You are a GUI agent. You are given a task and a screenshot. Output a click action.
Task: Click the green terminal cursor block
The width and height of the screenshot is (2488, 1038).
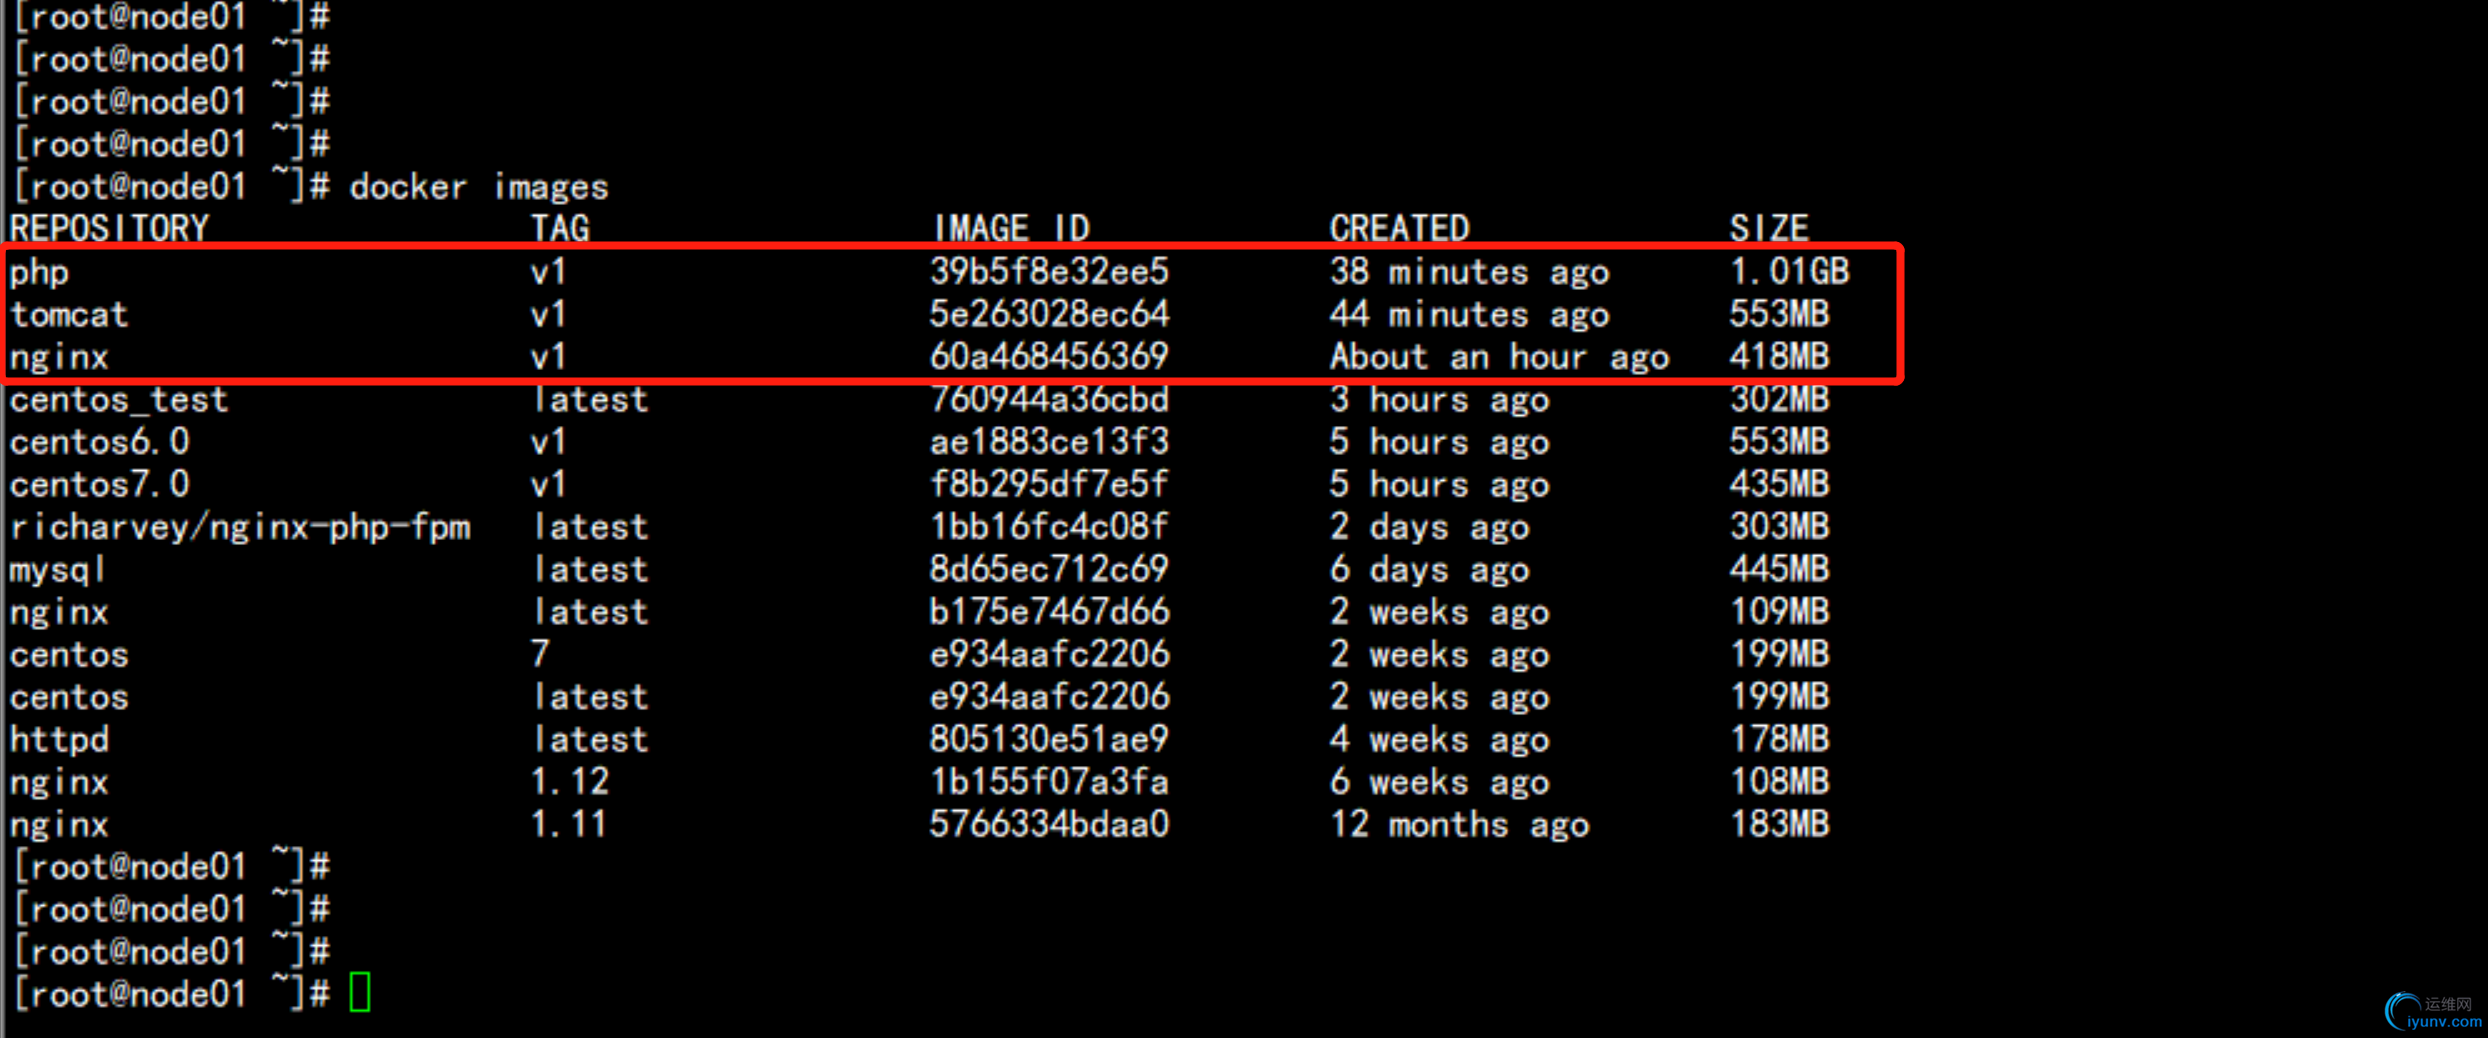pos(360,992)
